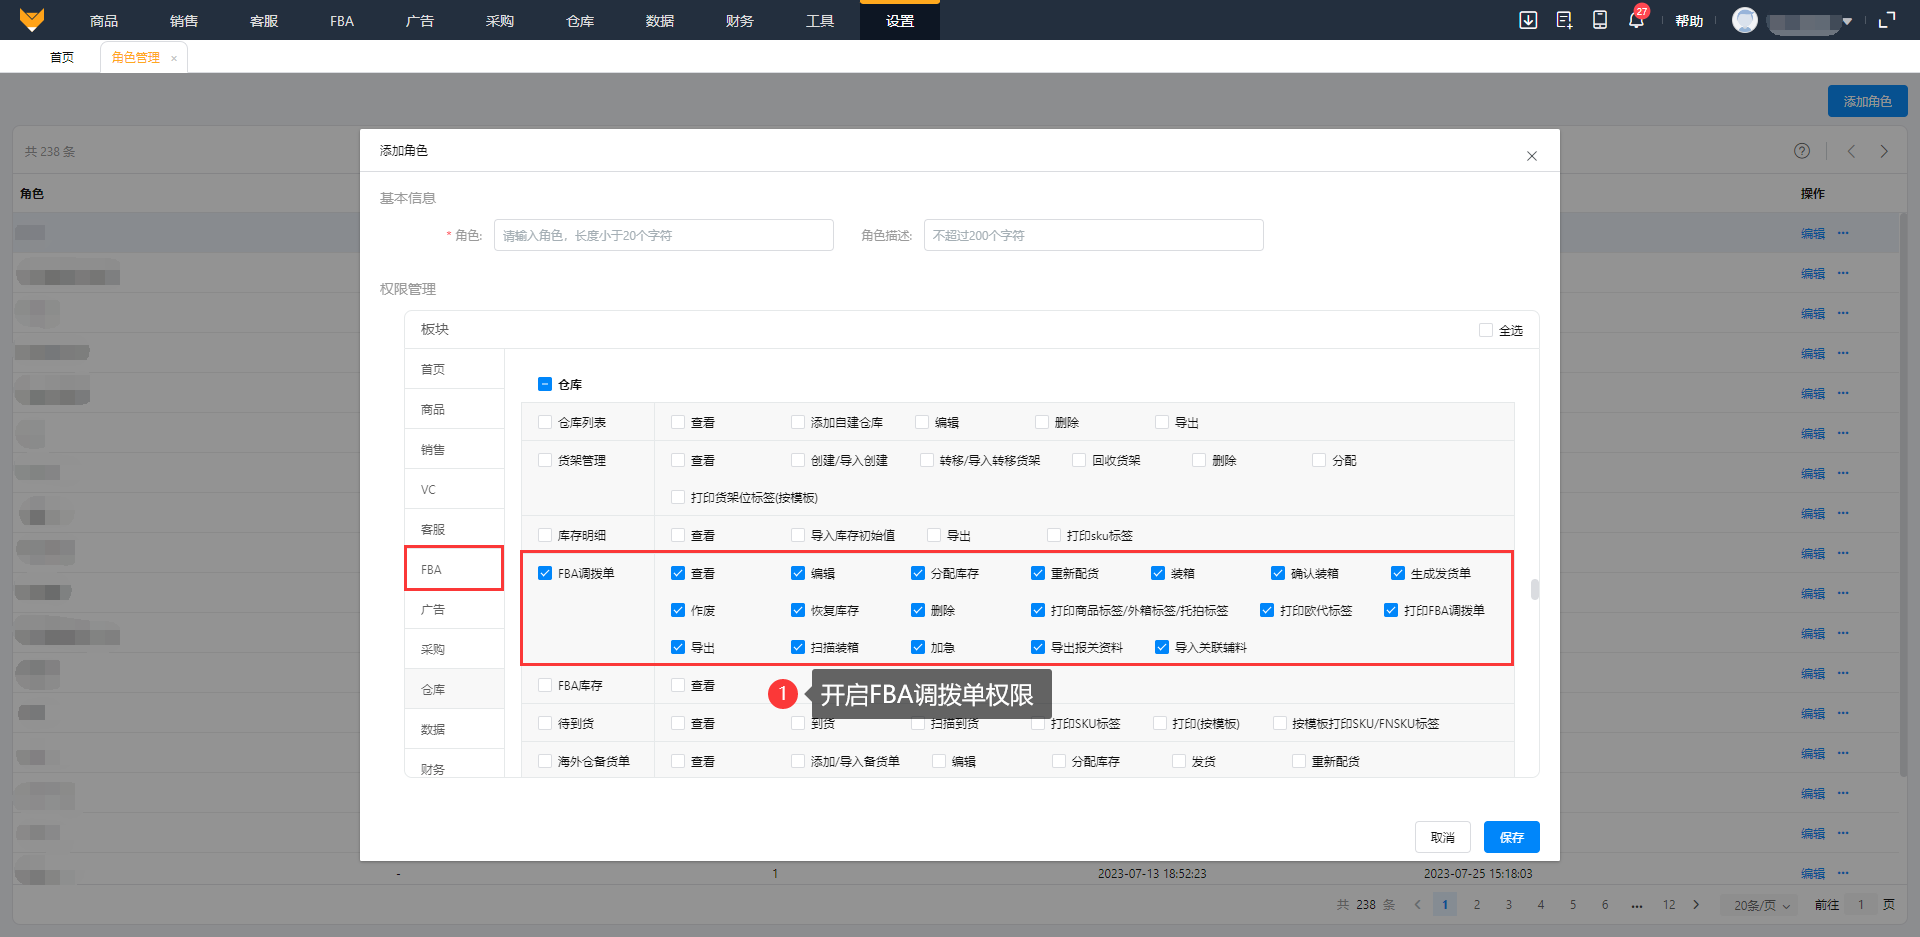Close the 添加角色 dialog
This screenshot has height=937, width=1920.
(x=1531, y=156)
